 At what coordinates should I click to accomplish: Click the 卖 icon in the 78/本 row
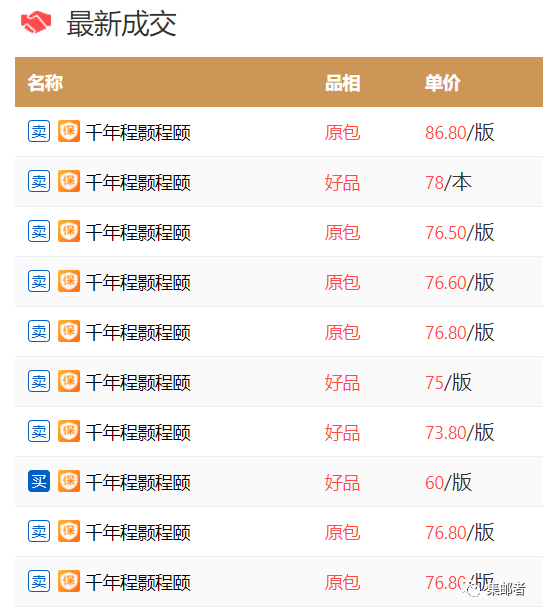(39, 181)
